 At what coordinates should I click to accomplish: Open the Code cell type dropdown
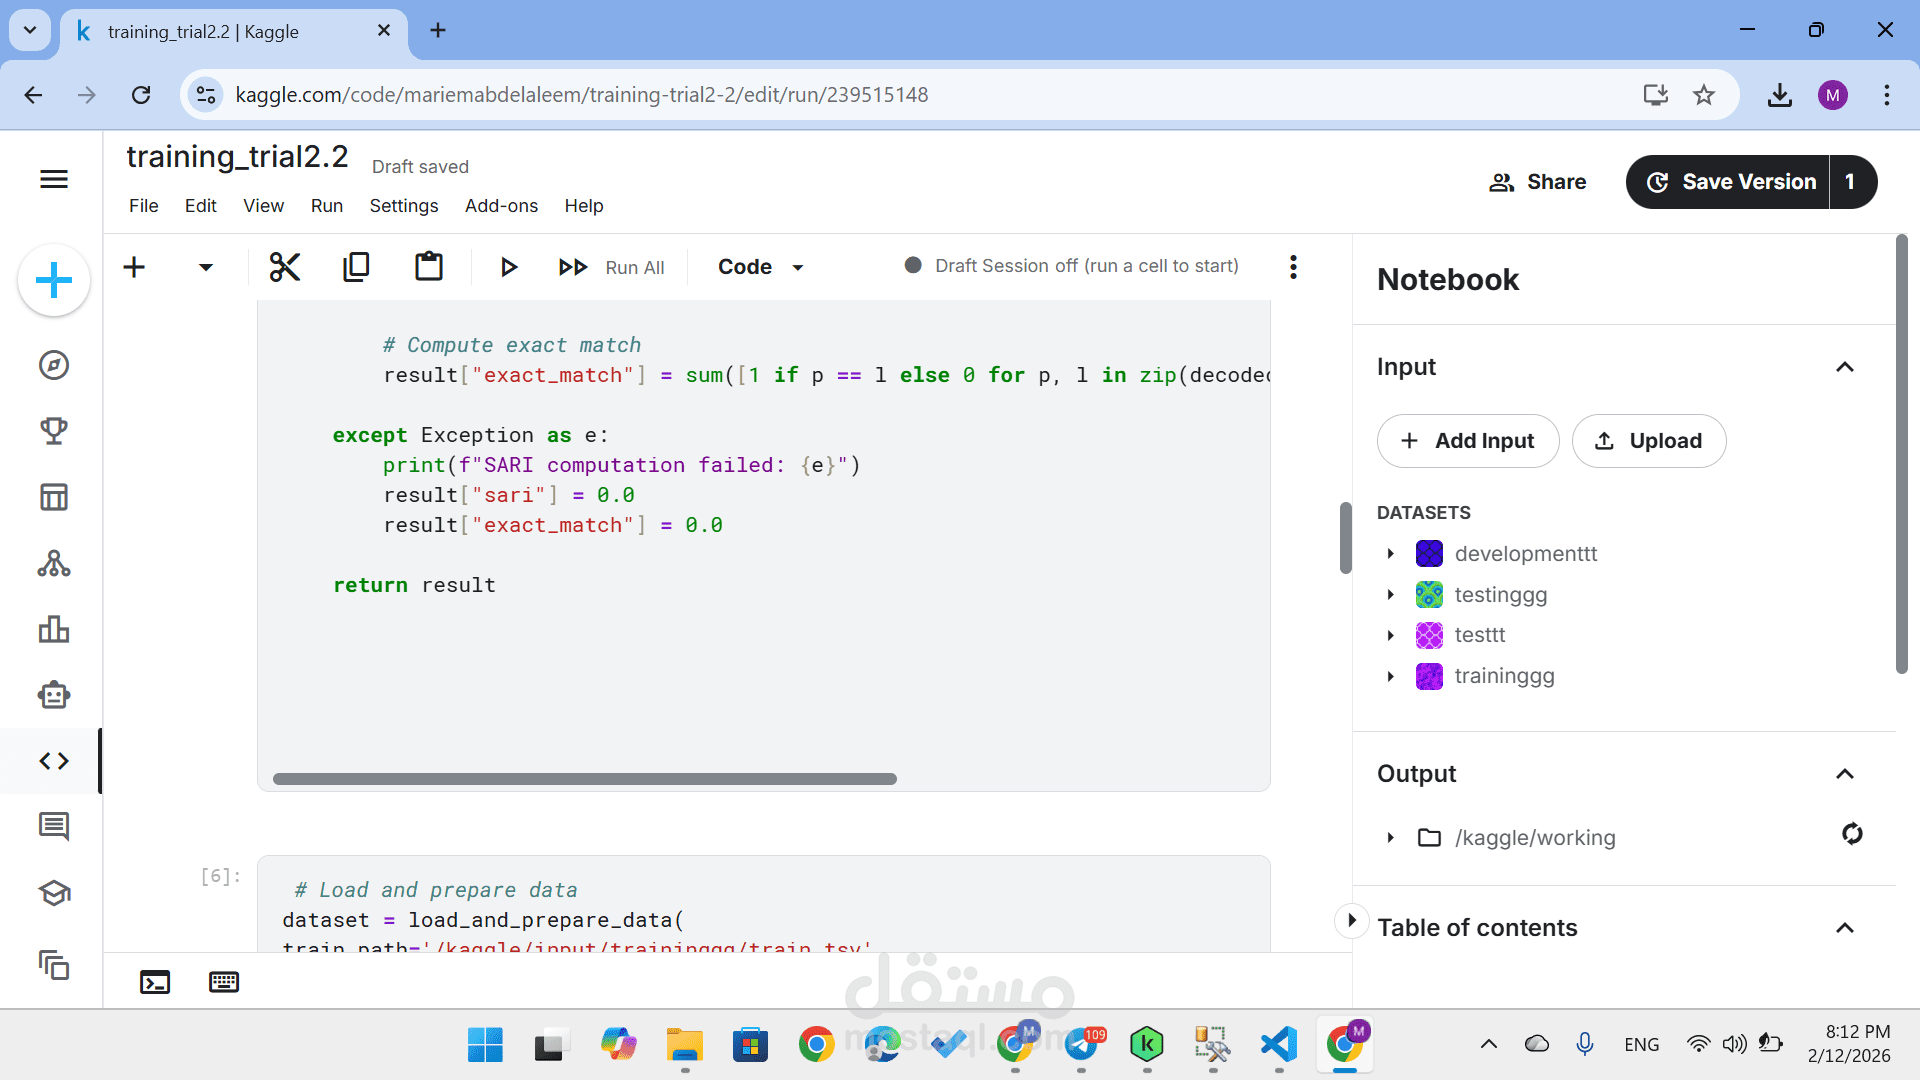761,267
